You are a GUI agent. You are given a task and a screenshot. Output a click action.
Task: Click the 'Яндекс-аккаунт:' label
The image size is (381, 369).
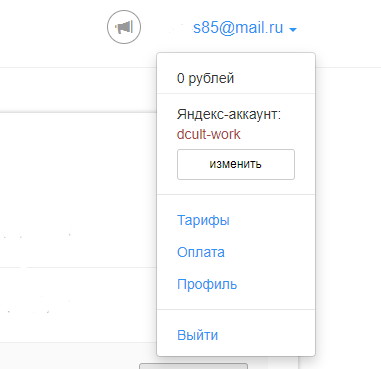click(x=229, y=114)
